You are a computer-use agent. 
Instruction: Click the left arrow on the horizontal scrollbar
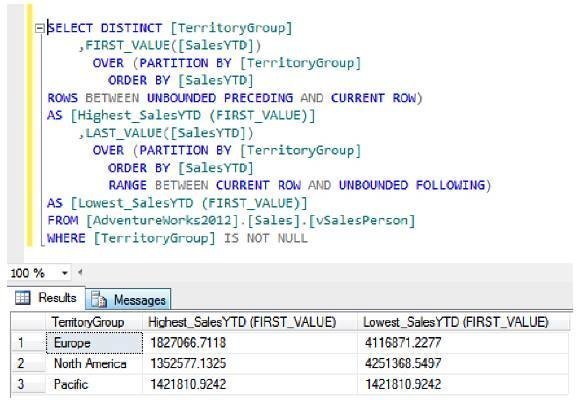click(x=80, y=273)
